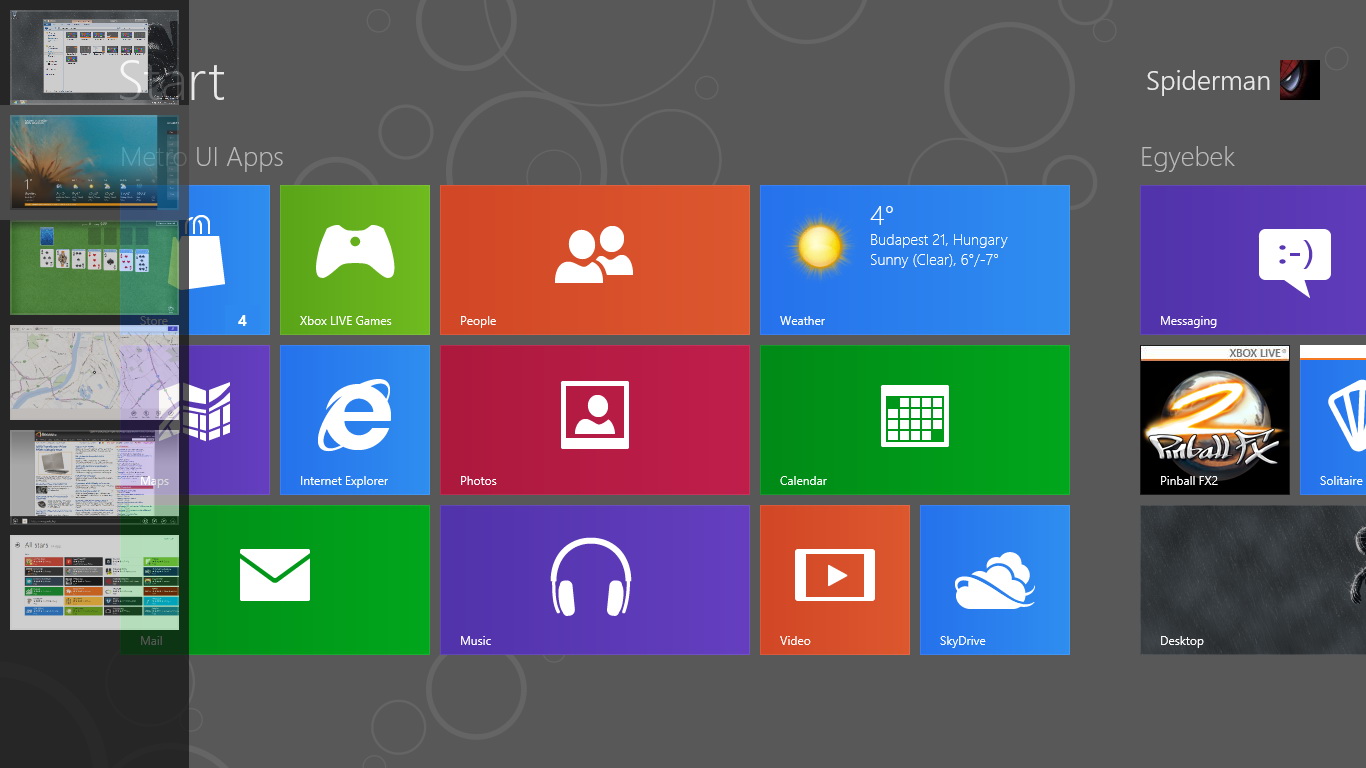This screenshot has height=768, width=1366.
Task: Launch the People app tile
Action: [595, 260]
